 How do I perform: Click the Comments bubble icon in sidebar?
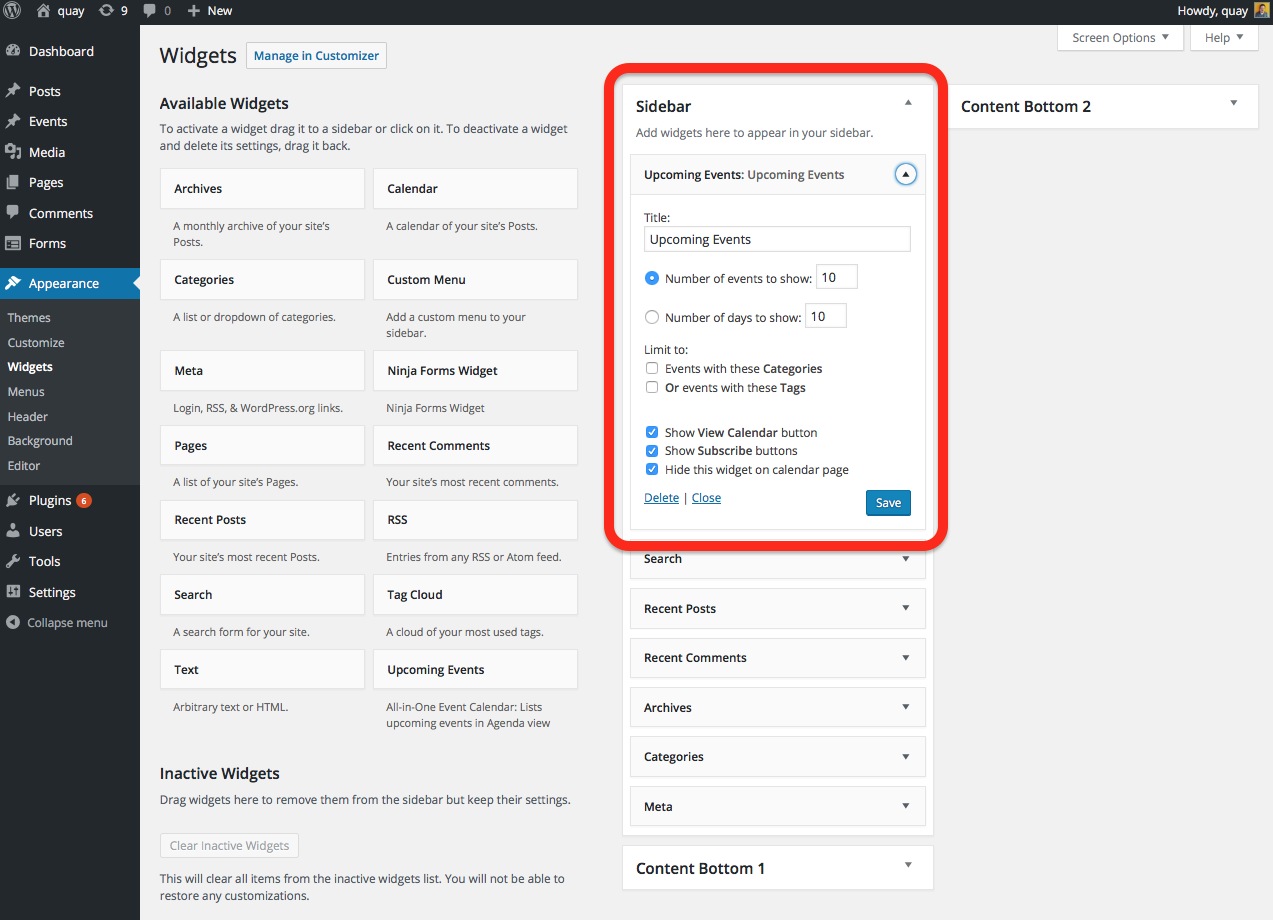[16, 212]
